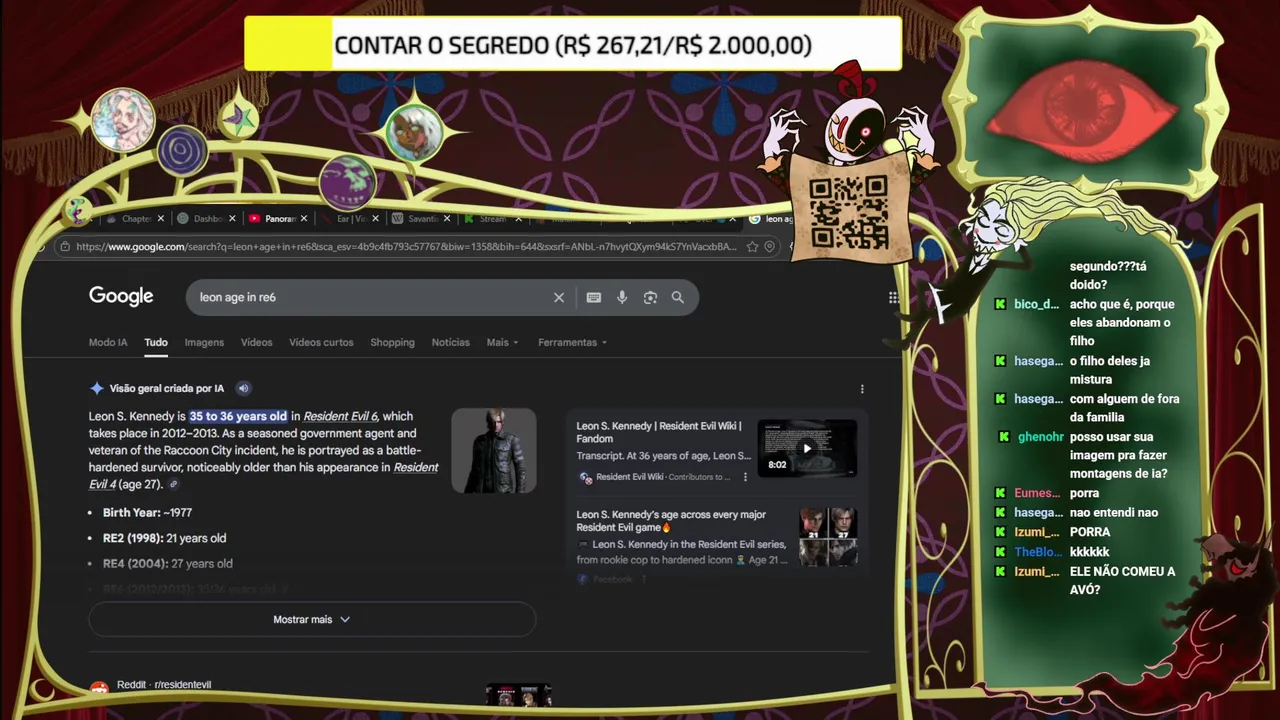
Task: Click the dark-skinned character avatar bubble
Action: pos(413,133)
